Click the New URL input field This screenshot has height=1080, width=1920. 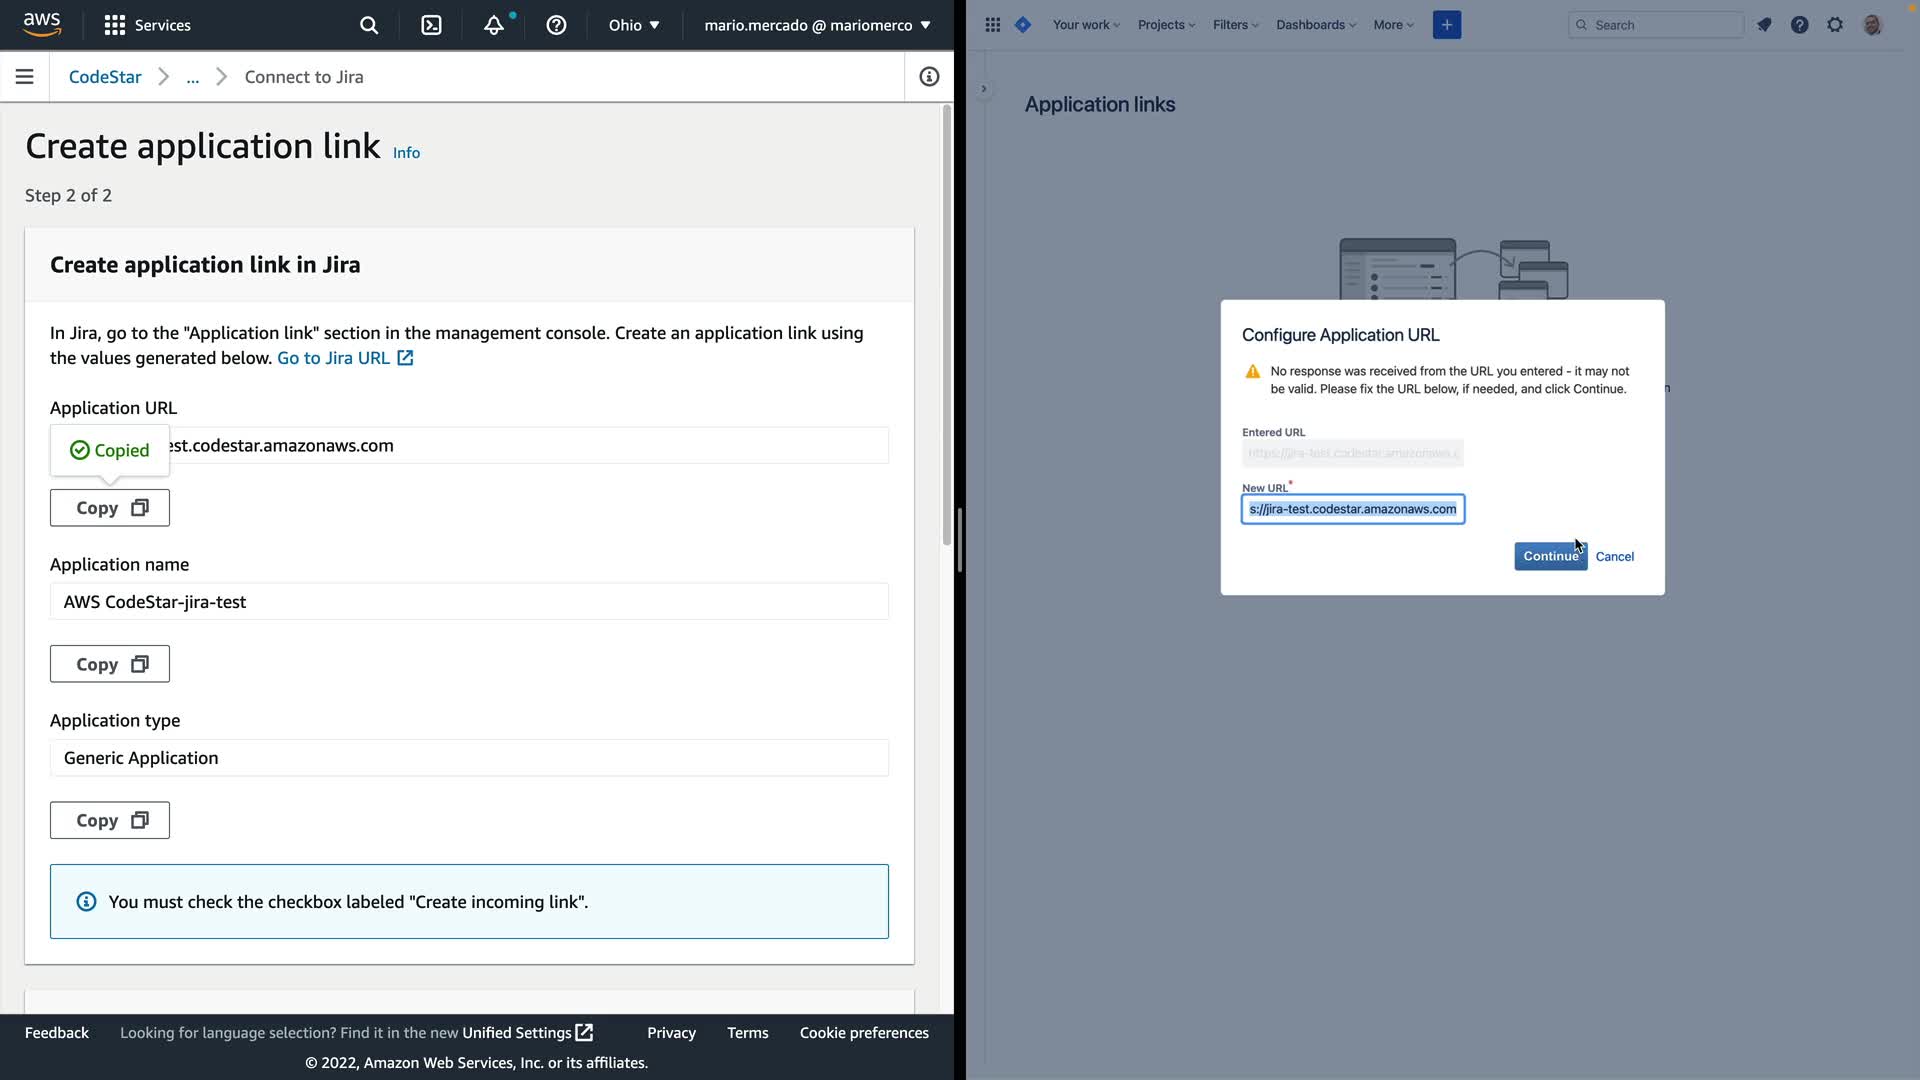coord(1352,509)
